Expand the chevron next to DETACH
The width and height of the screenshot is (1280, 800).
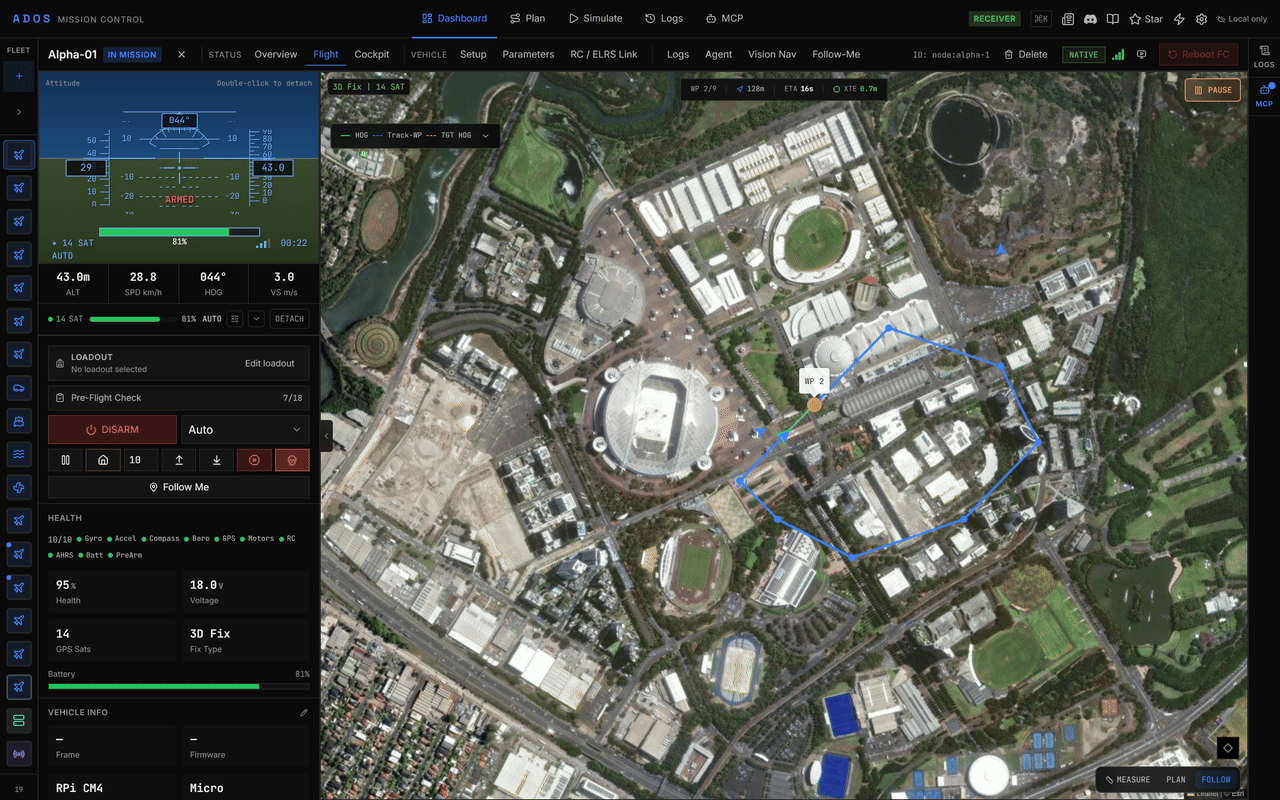tap(256, 319)
